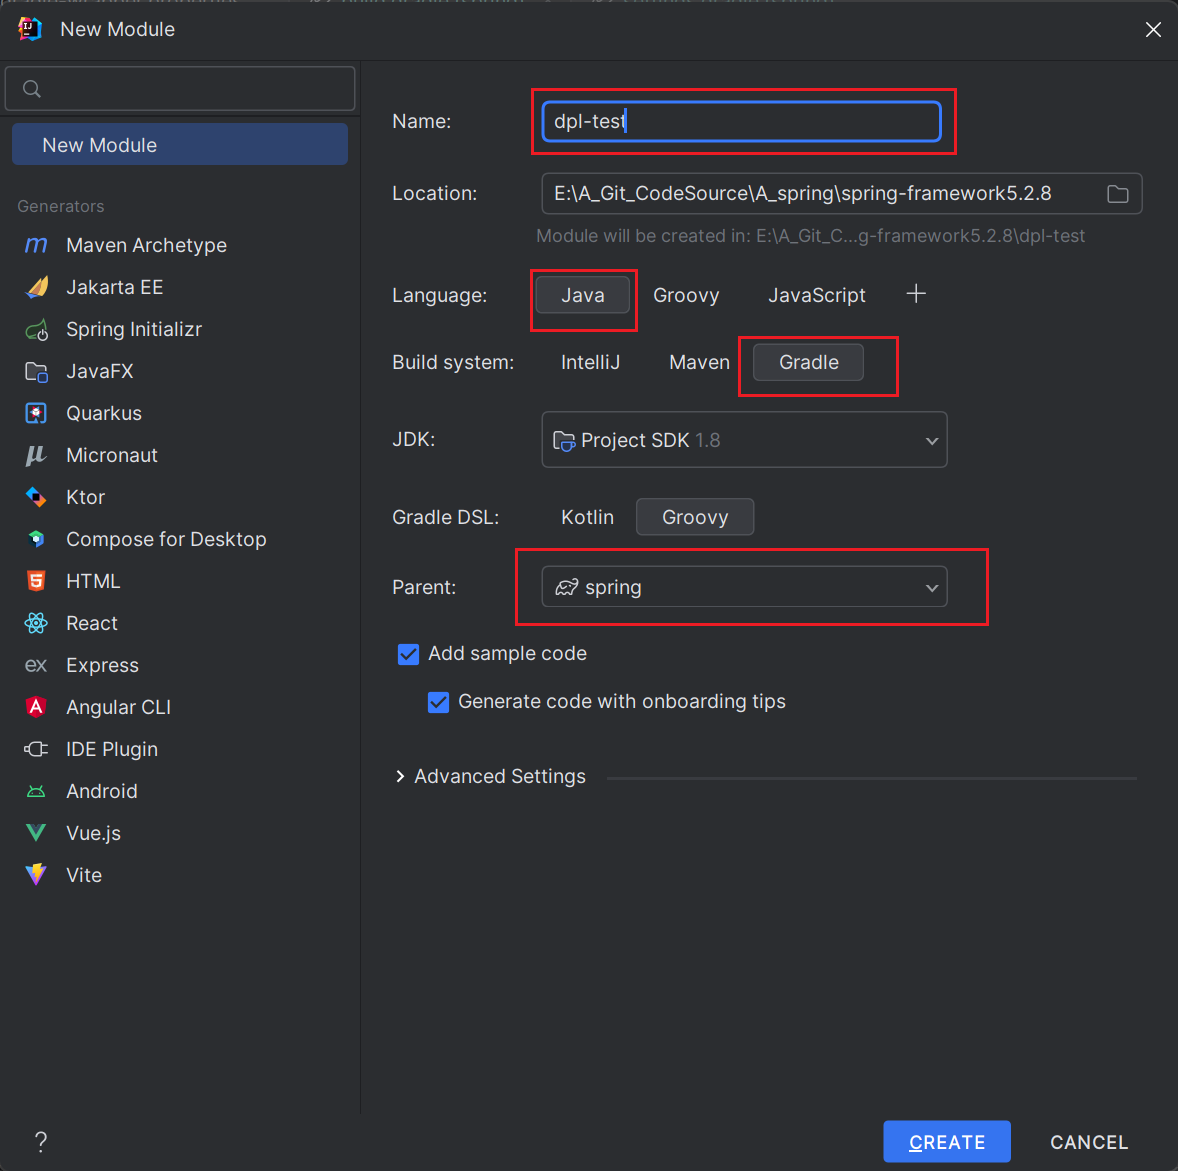Choose IntelliJ build system
1178x1171 pixels.
(x=591, y=363)
